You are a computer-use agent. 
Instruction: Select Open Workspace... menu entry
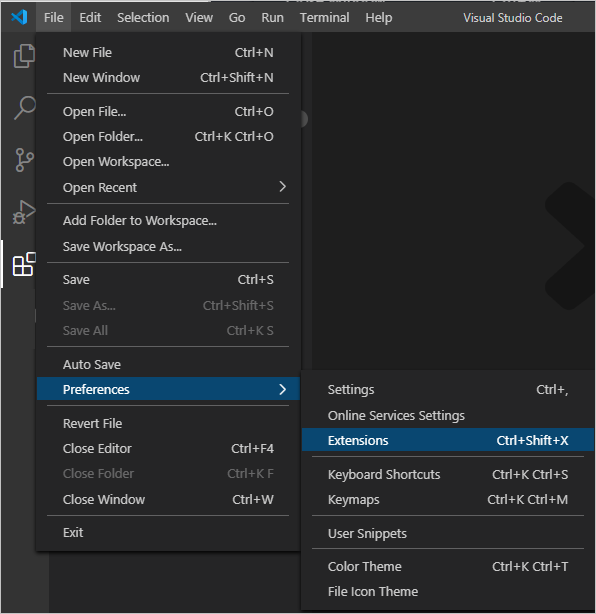[x=168, y=162]
